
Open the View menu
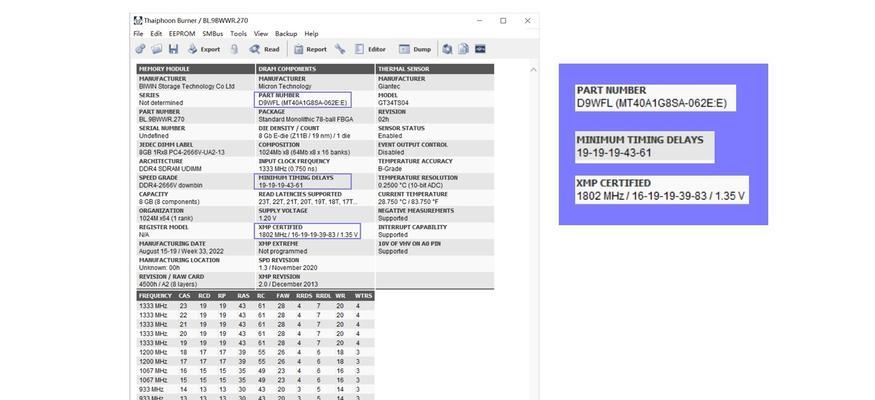261,34
